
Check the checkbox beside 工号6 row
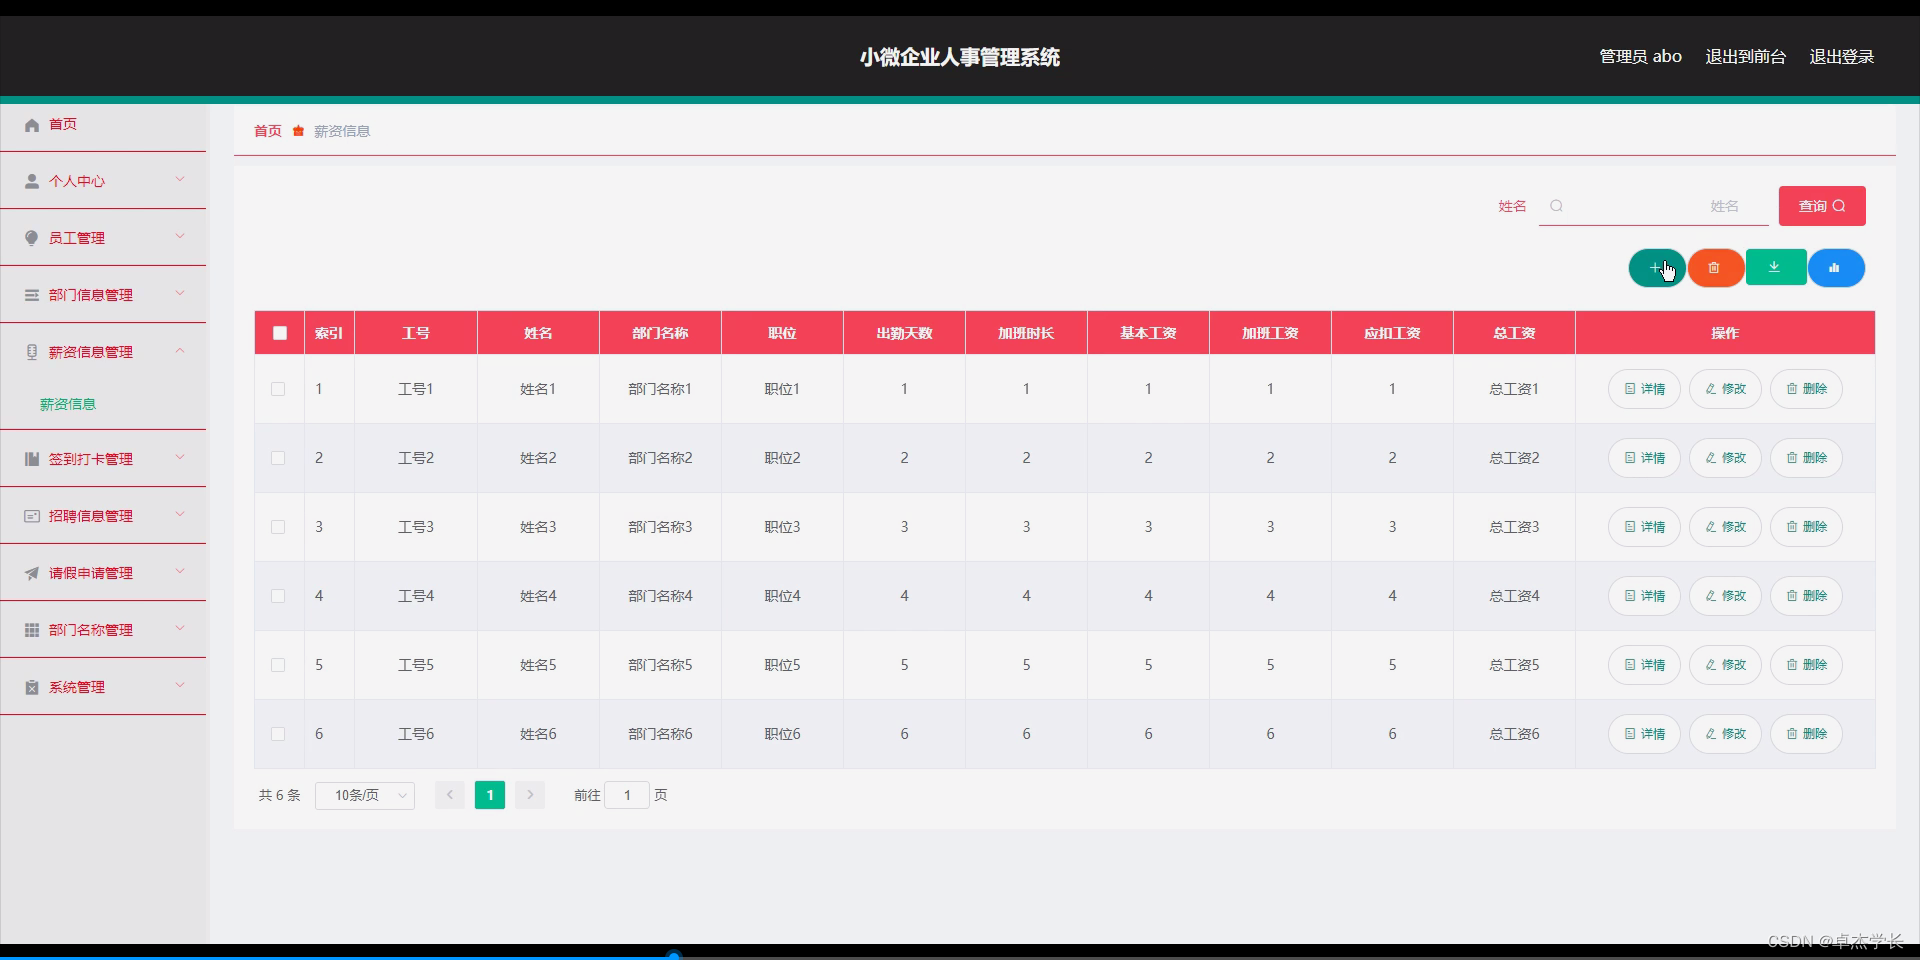278,734
